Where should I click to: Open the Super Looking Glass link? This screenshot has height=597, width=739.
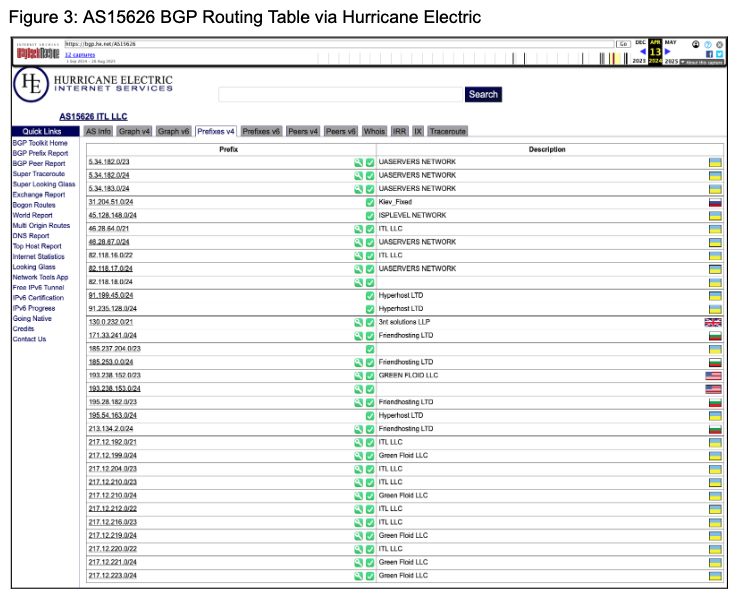tap(44, 184)
